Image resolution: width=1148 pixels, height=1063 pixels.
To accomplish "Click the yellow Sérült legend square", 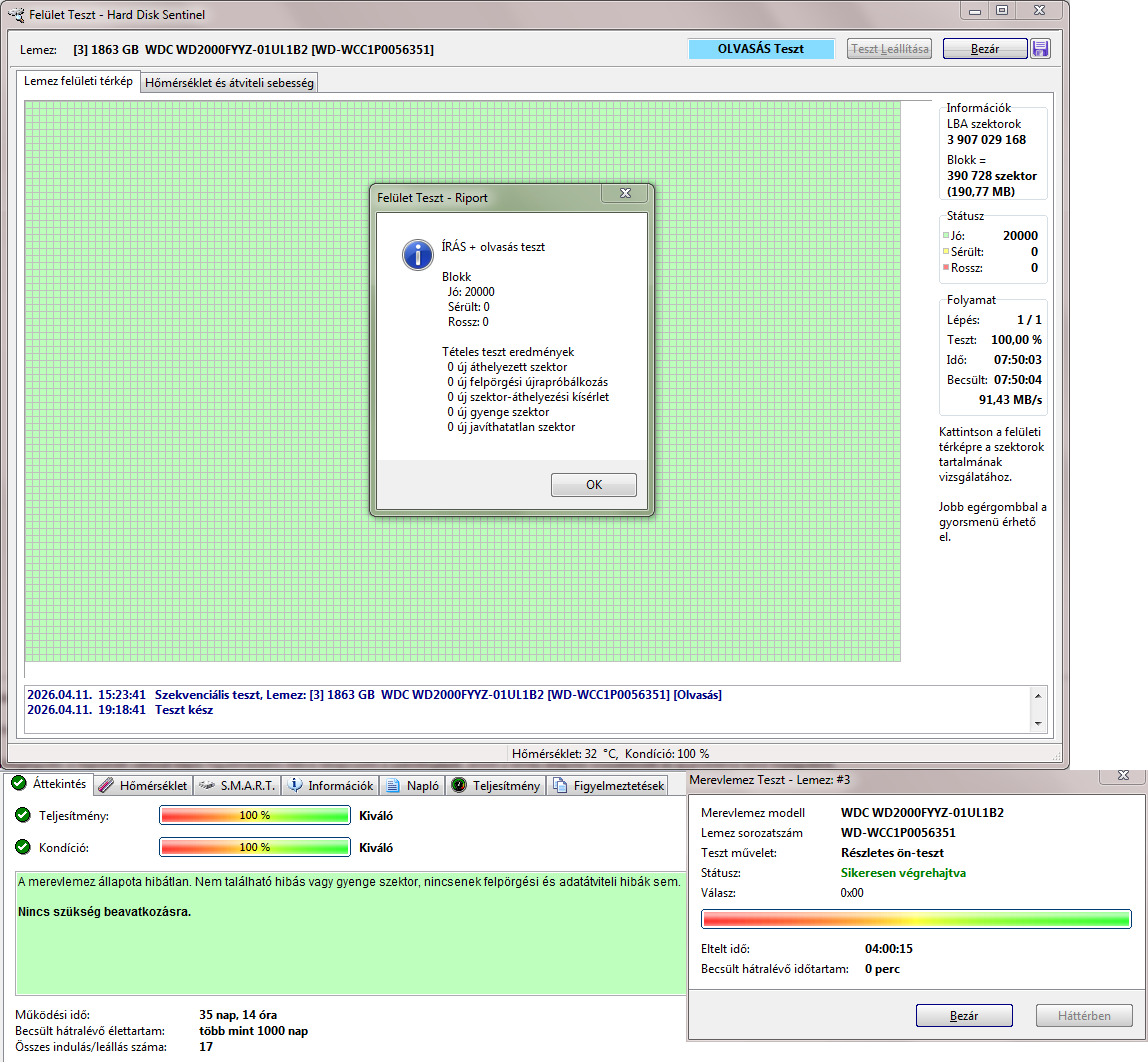I will [x=946, y=251].
